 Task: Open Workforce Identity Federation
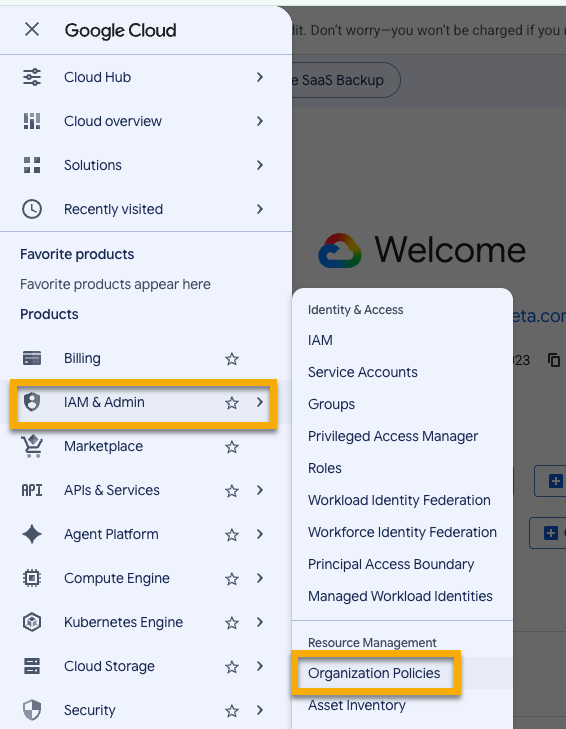tap(402, 532)
